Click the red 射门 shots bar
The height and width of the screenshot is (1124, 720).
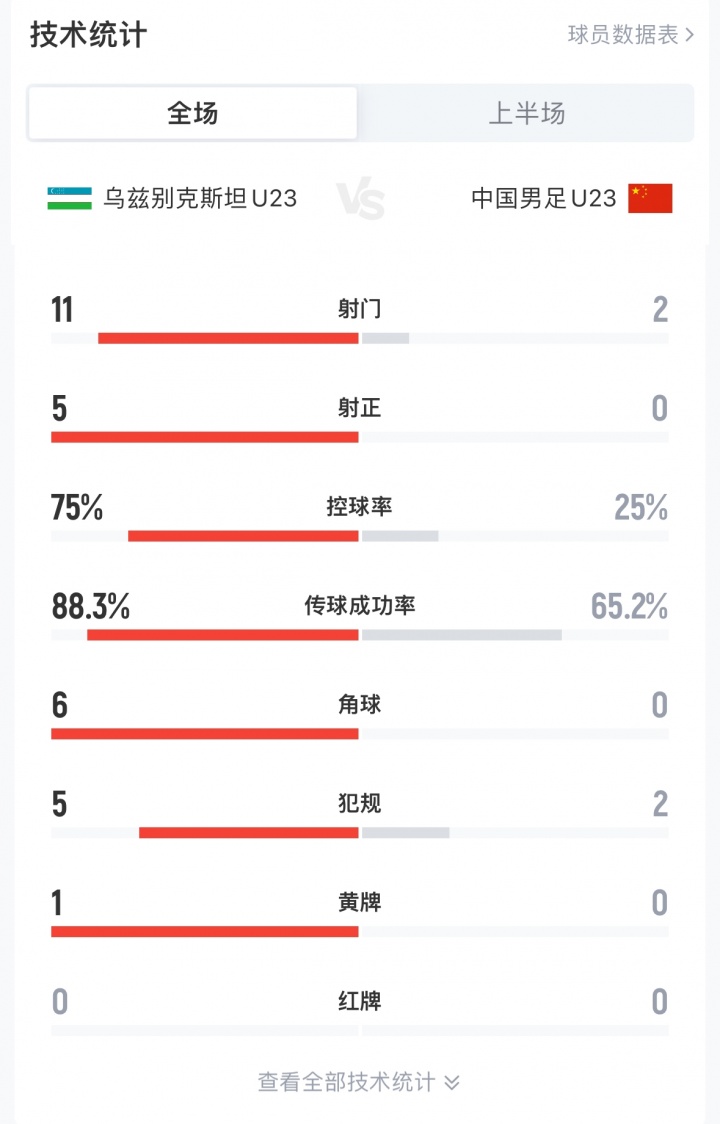[228, 338]
